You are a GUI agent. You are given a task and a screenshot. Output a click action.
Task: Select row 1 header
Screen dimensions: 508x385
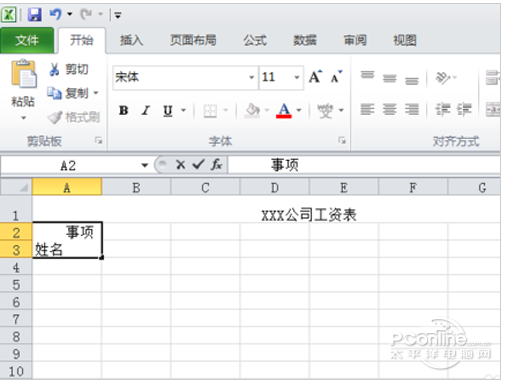click(x=16, y=210)
